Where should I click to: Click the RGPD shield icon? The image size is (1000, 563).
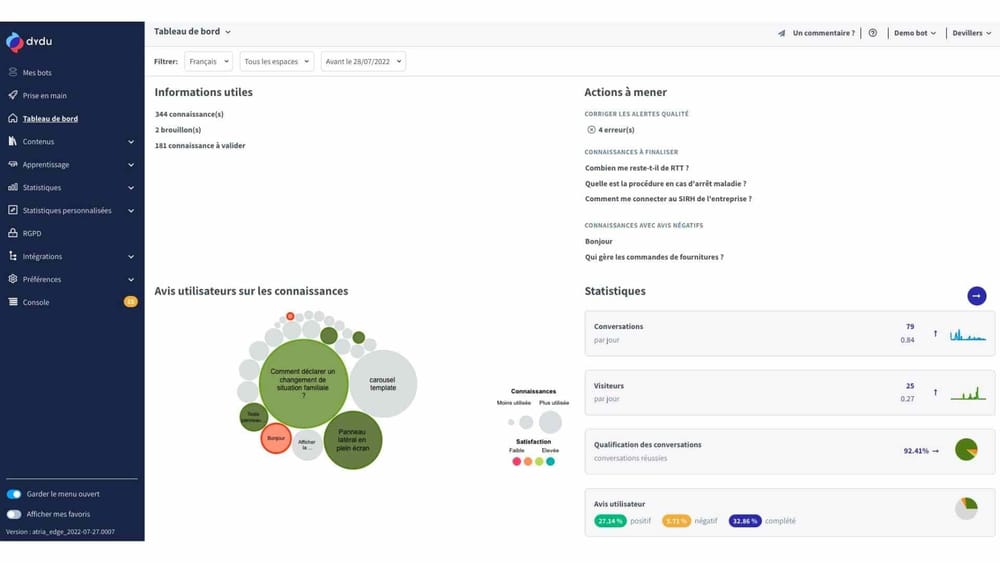(13, 233)
